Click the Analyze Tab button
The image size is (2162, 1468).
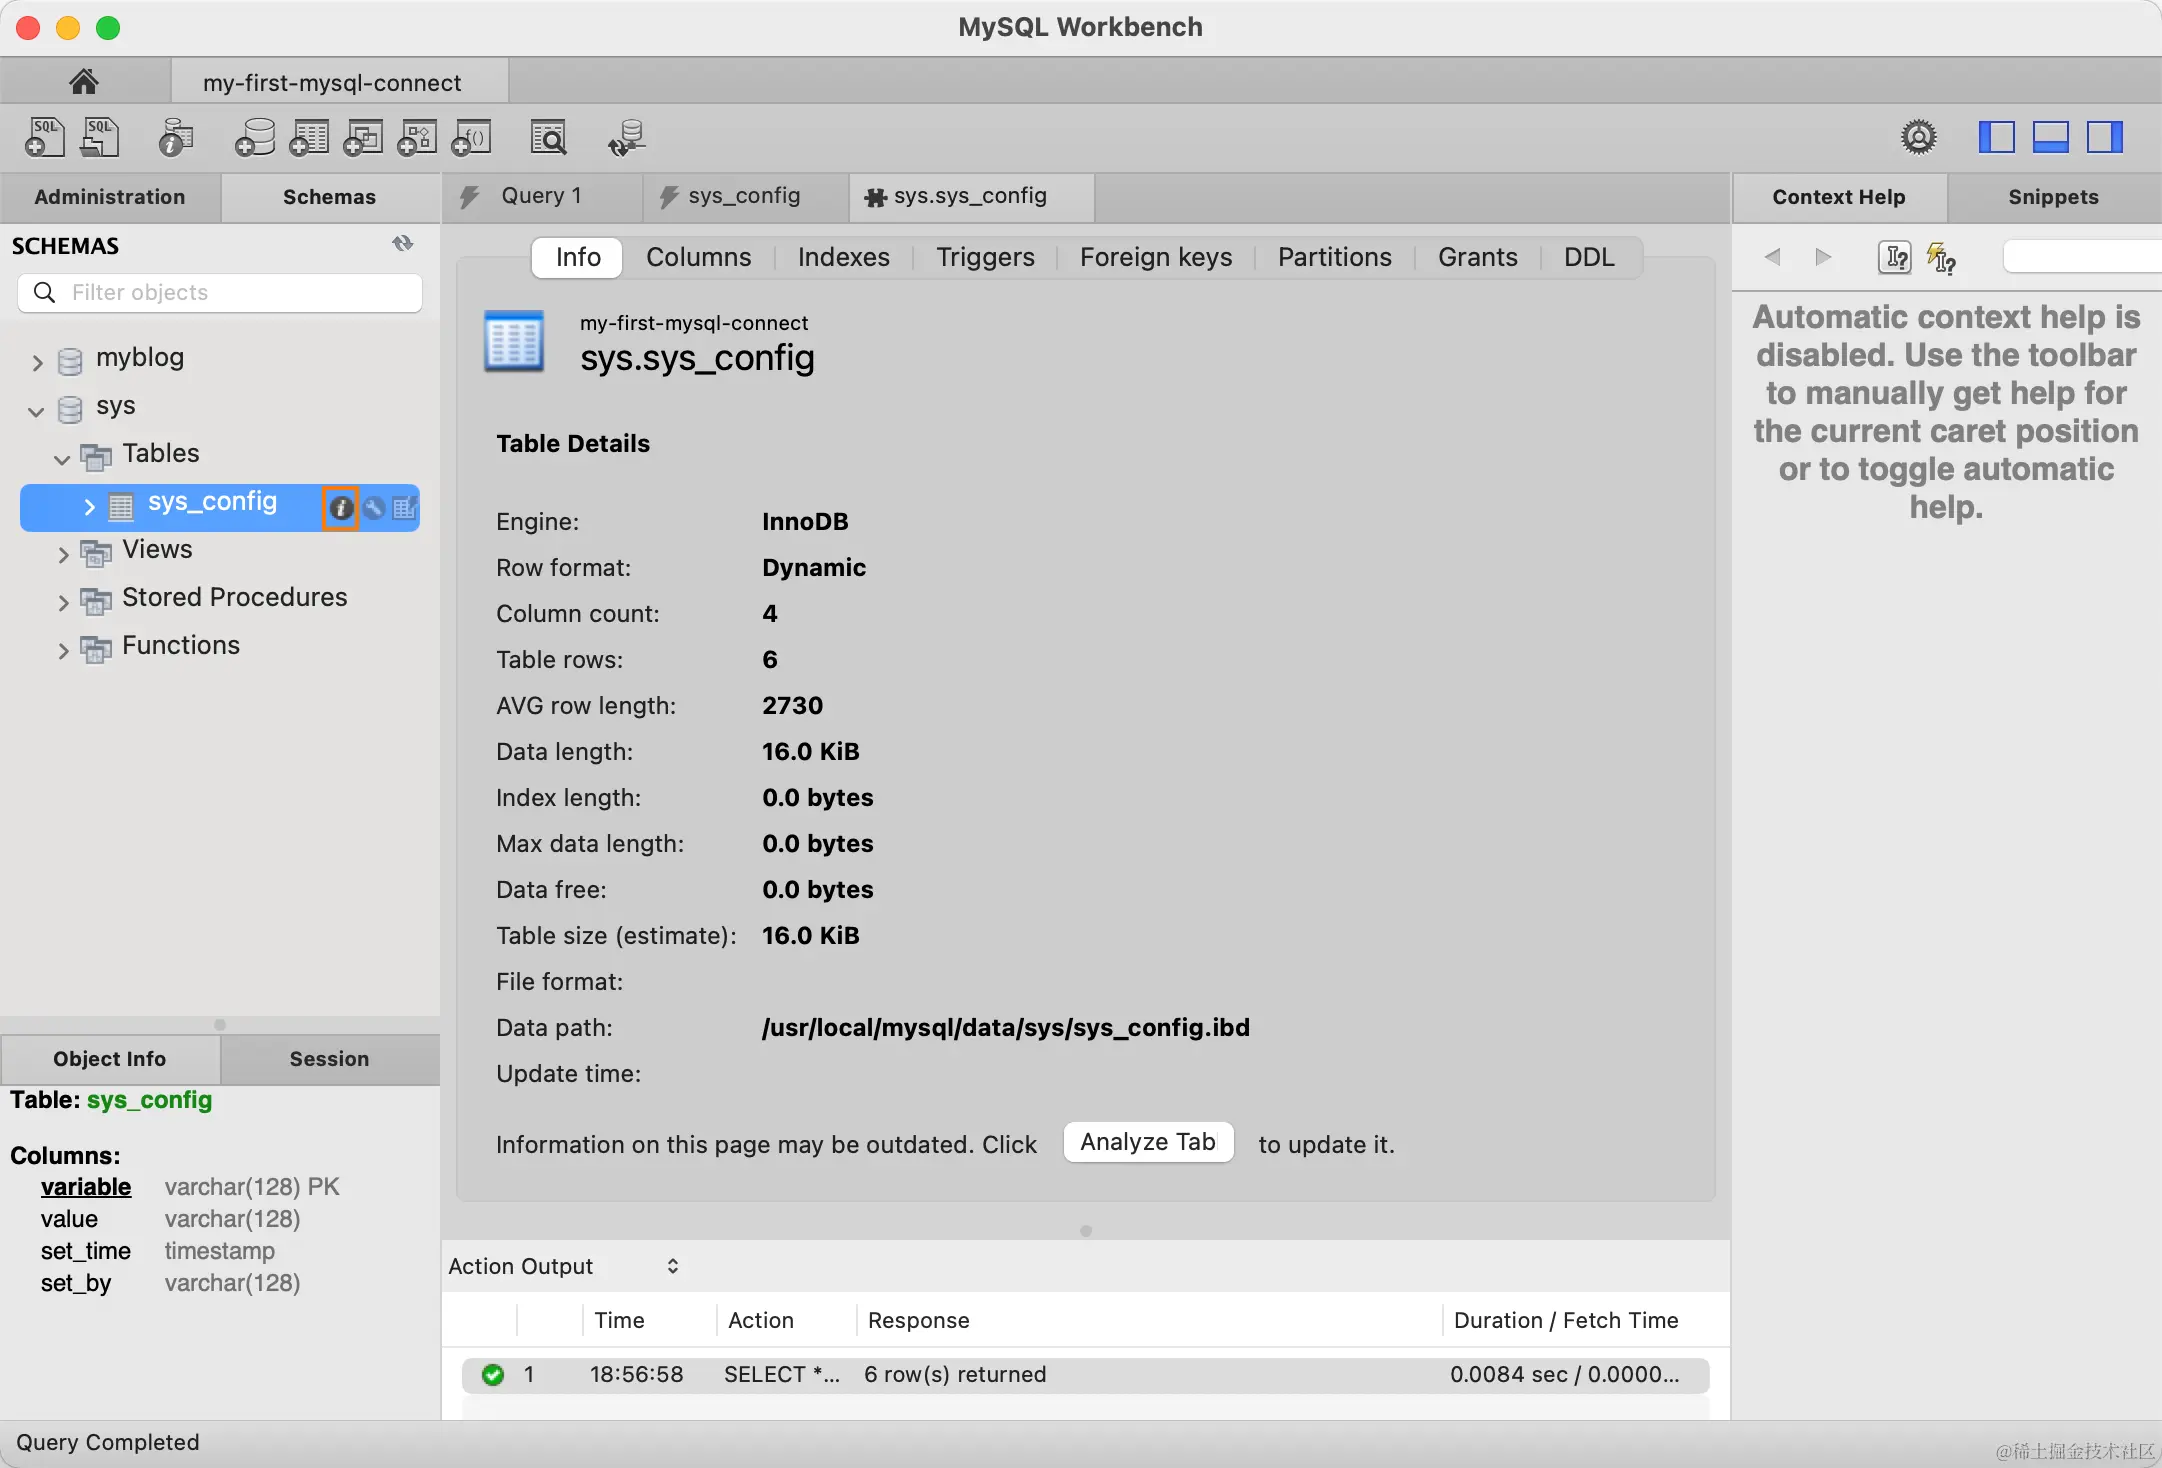[1147, 1142]
